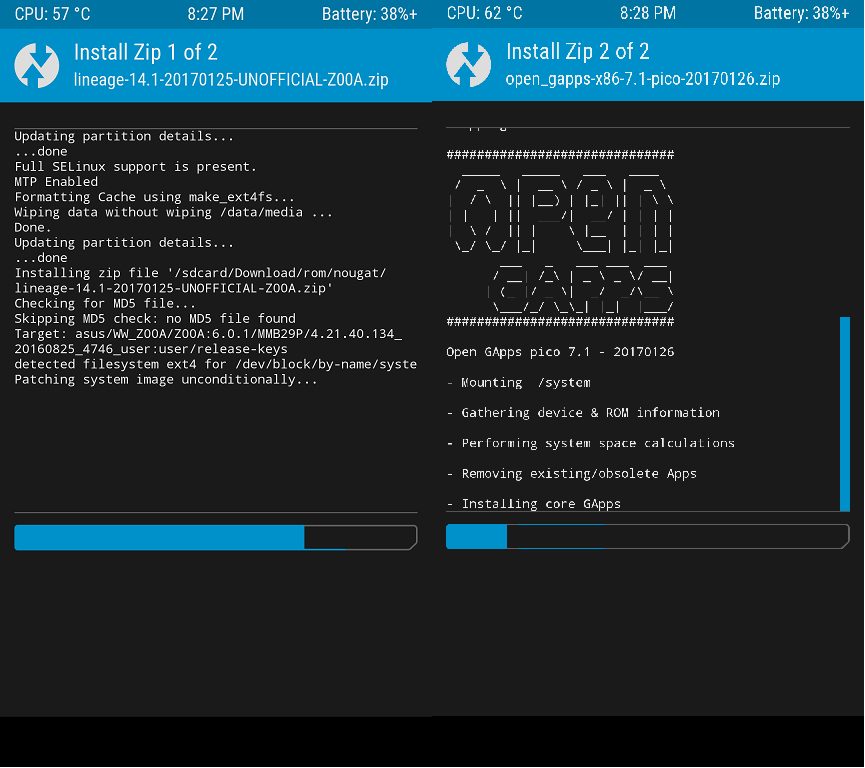Image resolution: width=865 pixels, height=768 pixels.
Task: Click 'Target: asus/WW_Z00A' log line
Action: click(x=209, y=342)
